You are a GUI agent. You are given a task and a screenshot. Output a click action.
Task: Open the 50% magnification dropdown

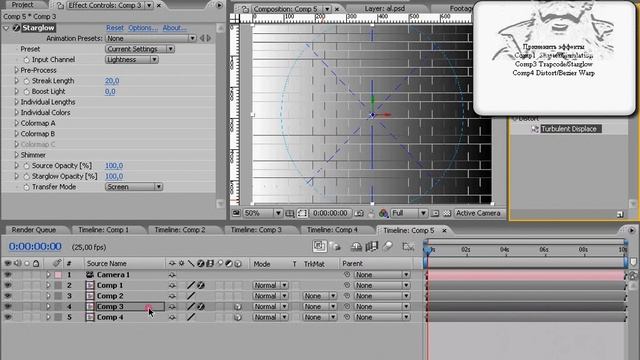pyautogui.click(x=263, y=213)
